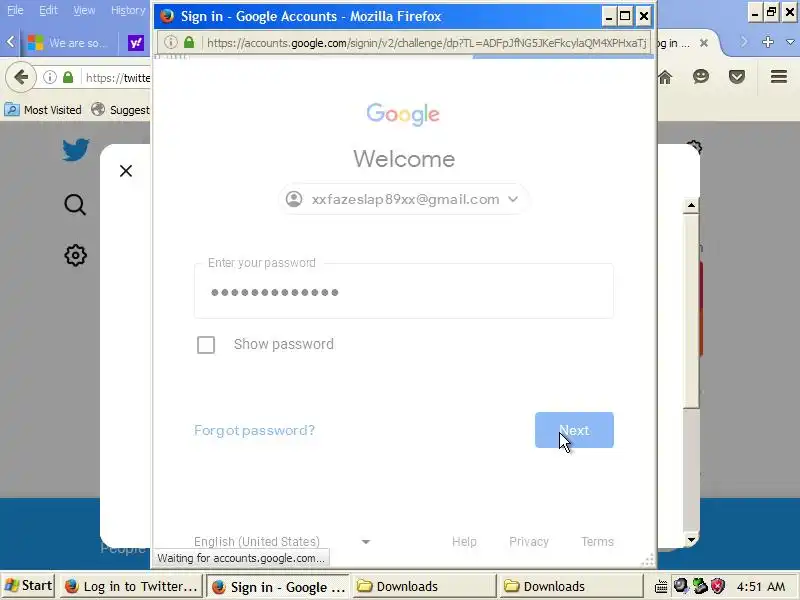The width and height of the screenshot is (800, 600).
Task: Open the Most Visited bookmarks folder
Action: pyautogui.click(x=43, y=110)
